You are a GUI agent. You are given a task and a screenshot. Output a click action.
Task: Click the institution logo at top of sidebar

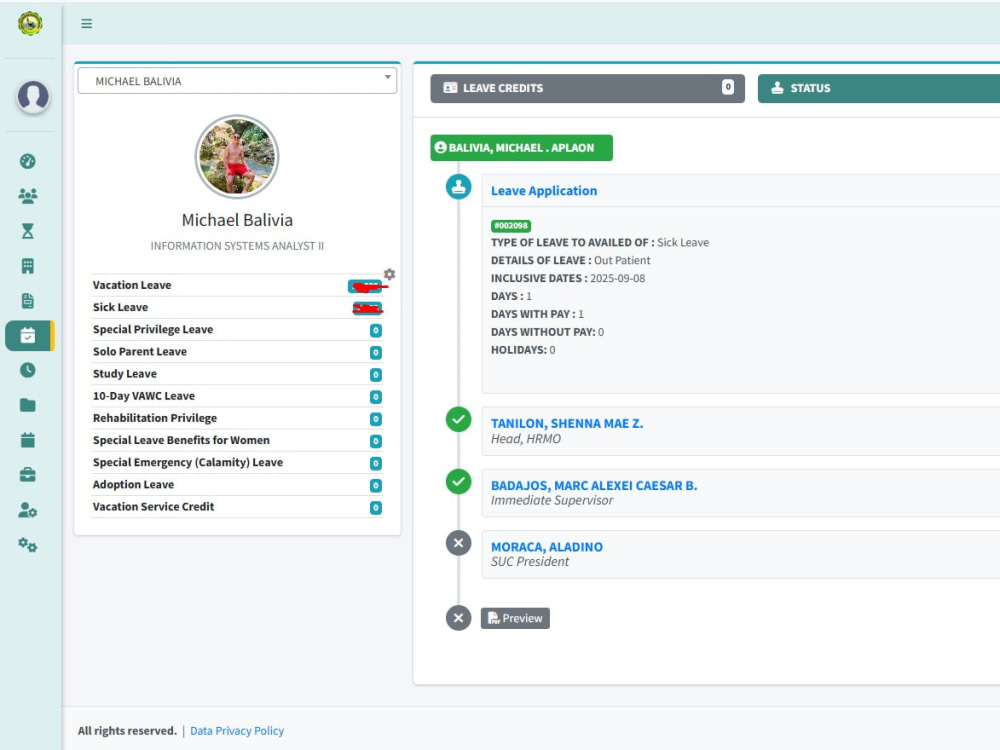point(30,24)
